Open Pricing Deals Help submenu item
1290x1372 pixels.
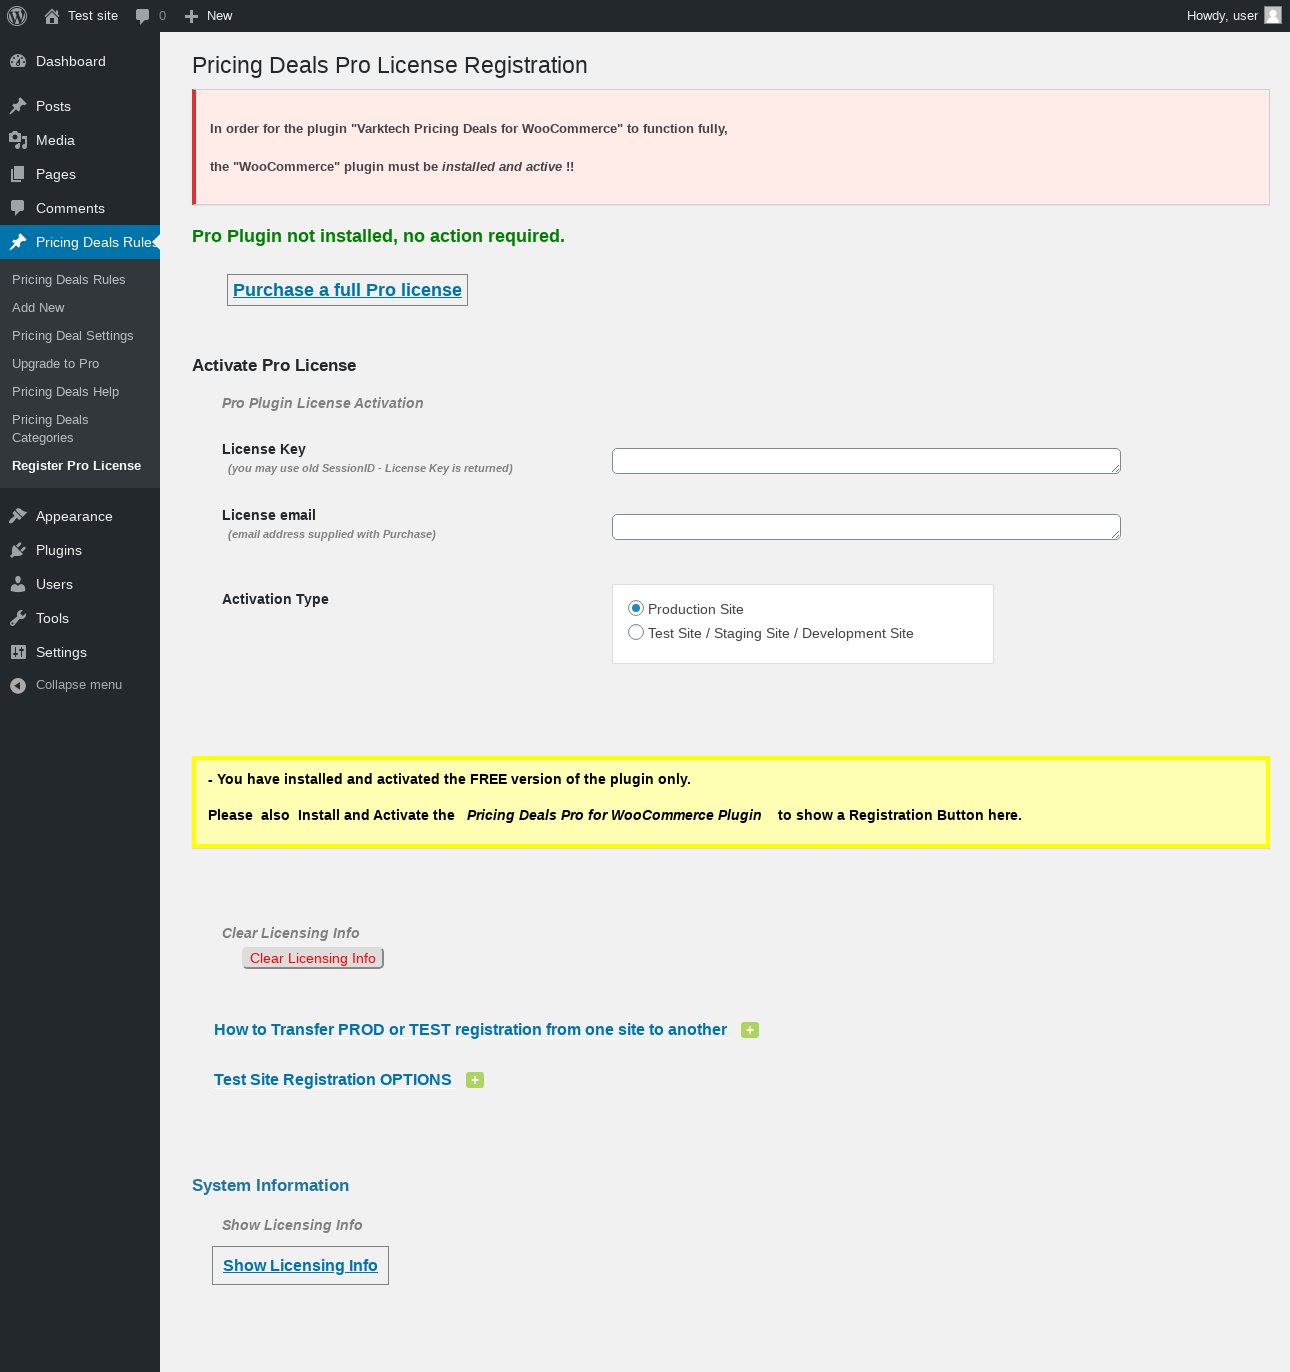pos(66,392)
